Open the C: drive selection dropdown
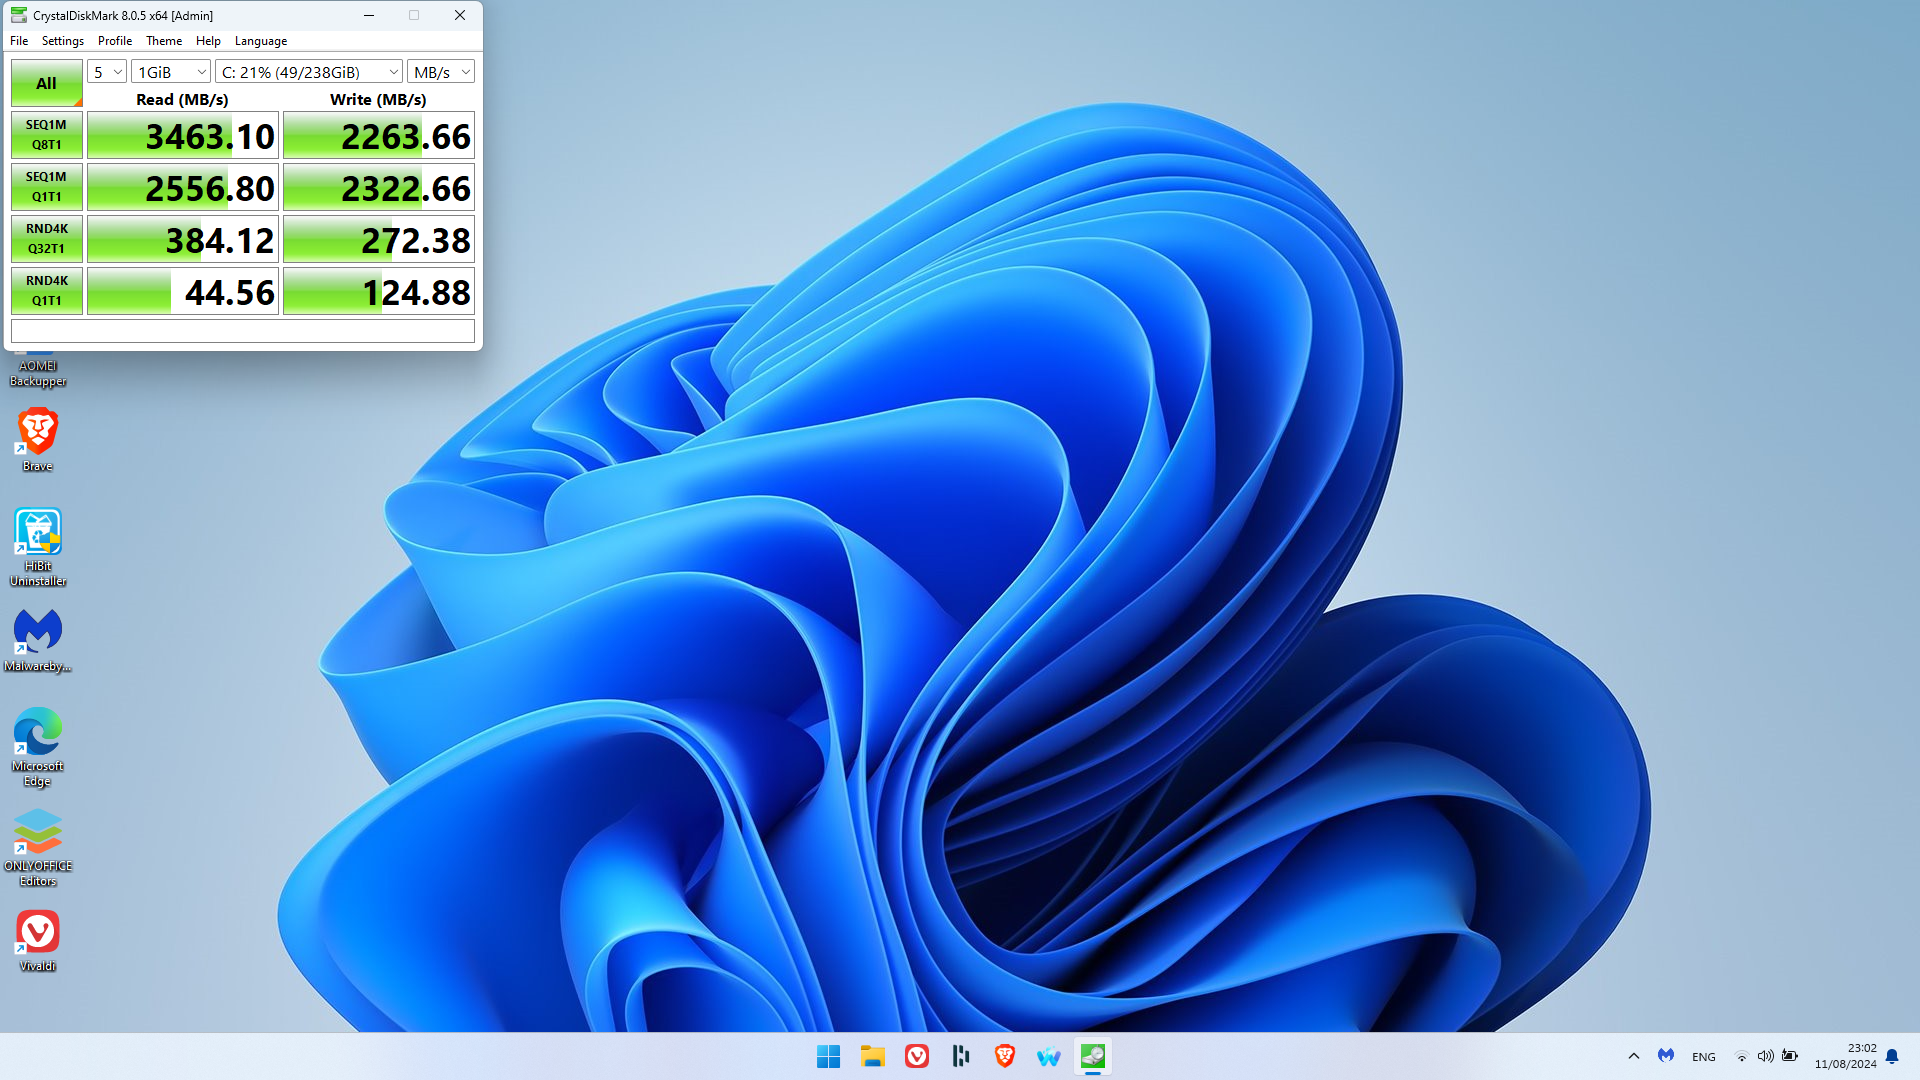This screenshot has height=1080, width=1920. 309,72
